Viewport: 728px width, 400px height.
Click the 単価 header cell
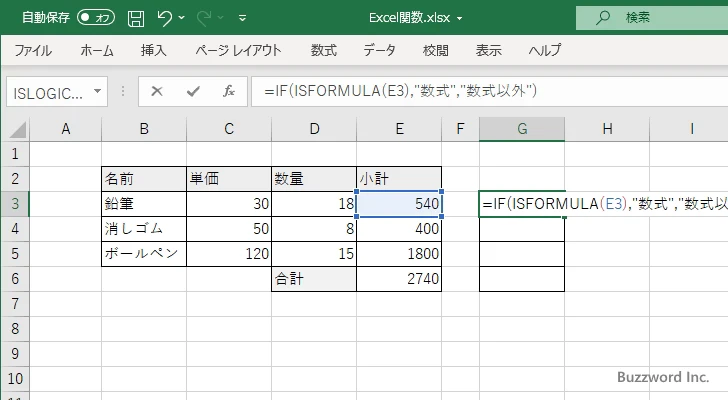pyautogui.click(x=229, y=179)
